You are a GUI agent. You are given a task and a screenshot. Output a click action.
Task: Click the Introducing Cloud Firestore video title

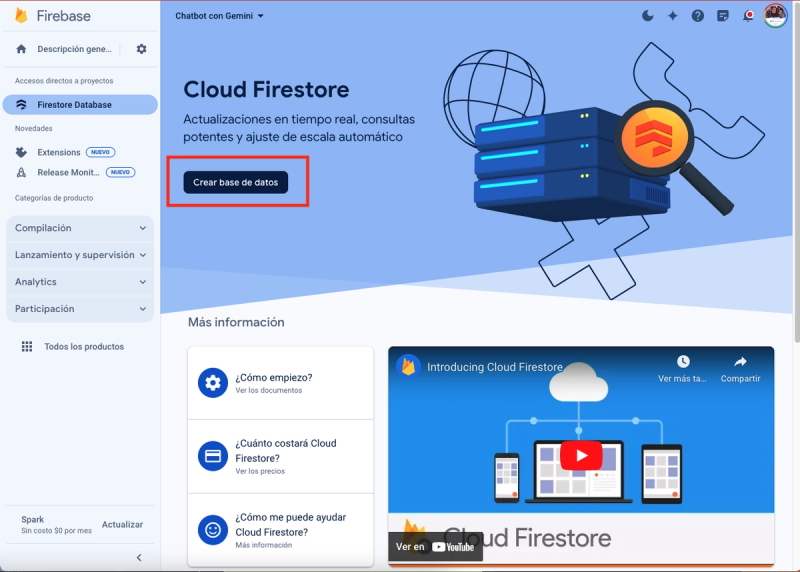(x=494, y=367)
